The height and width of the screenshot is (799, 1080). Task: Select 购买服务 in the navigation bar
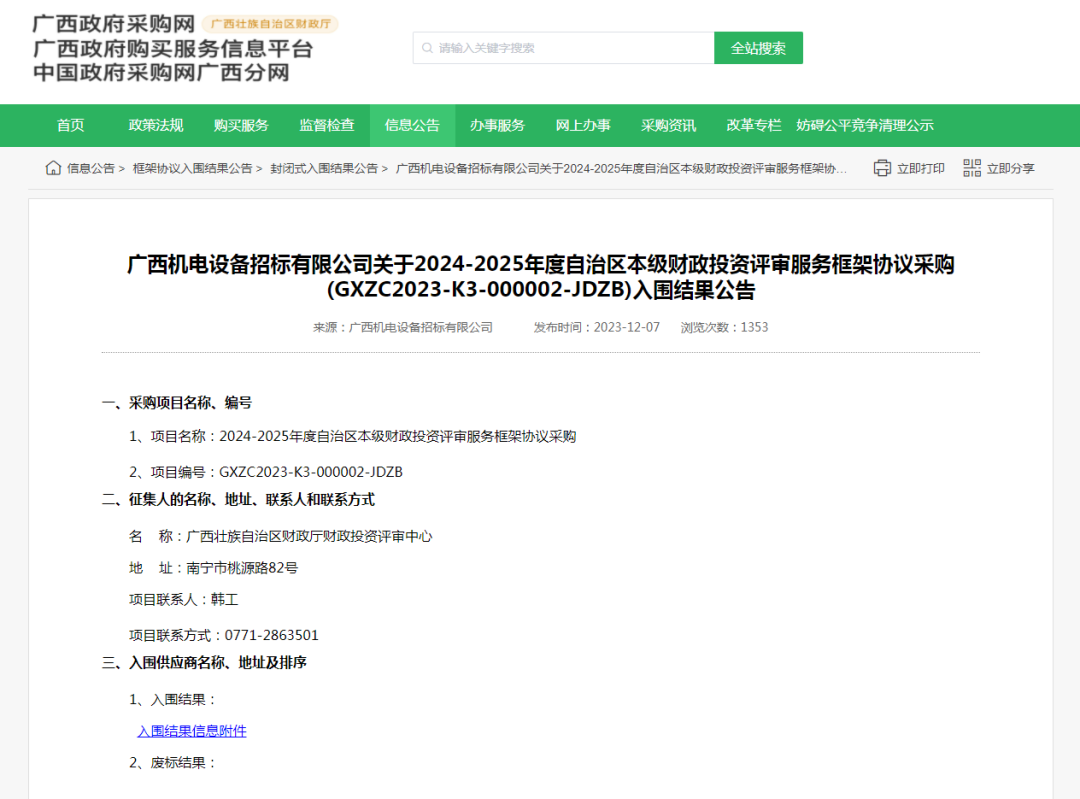click(x=241, y=125)
